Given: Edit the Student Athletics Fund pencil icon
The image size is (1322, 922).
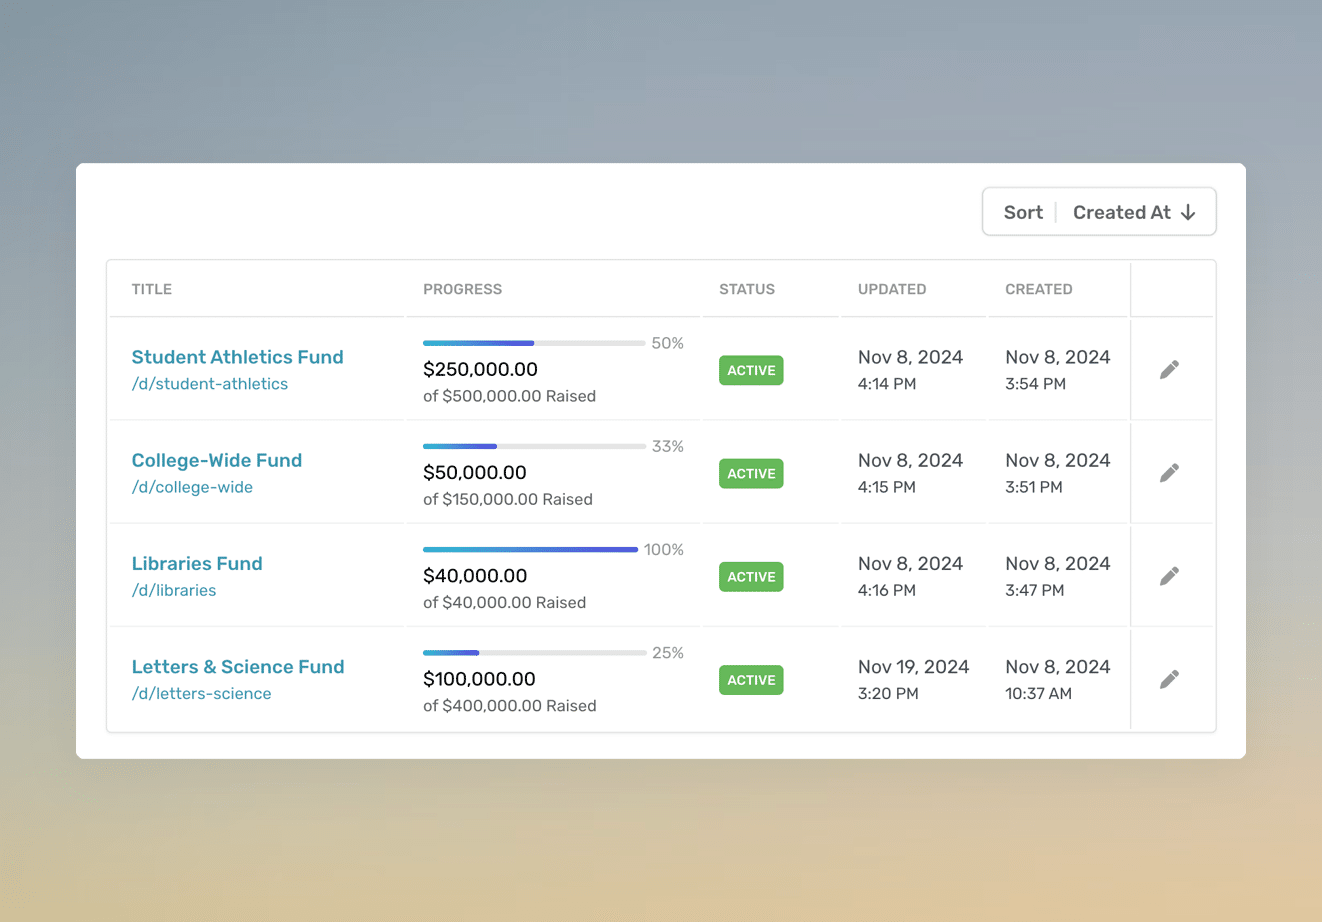Looking at the screenshot, I should coord(1169,370).
